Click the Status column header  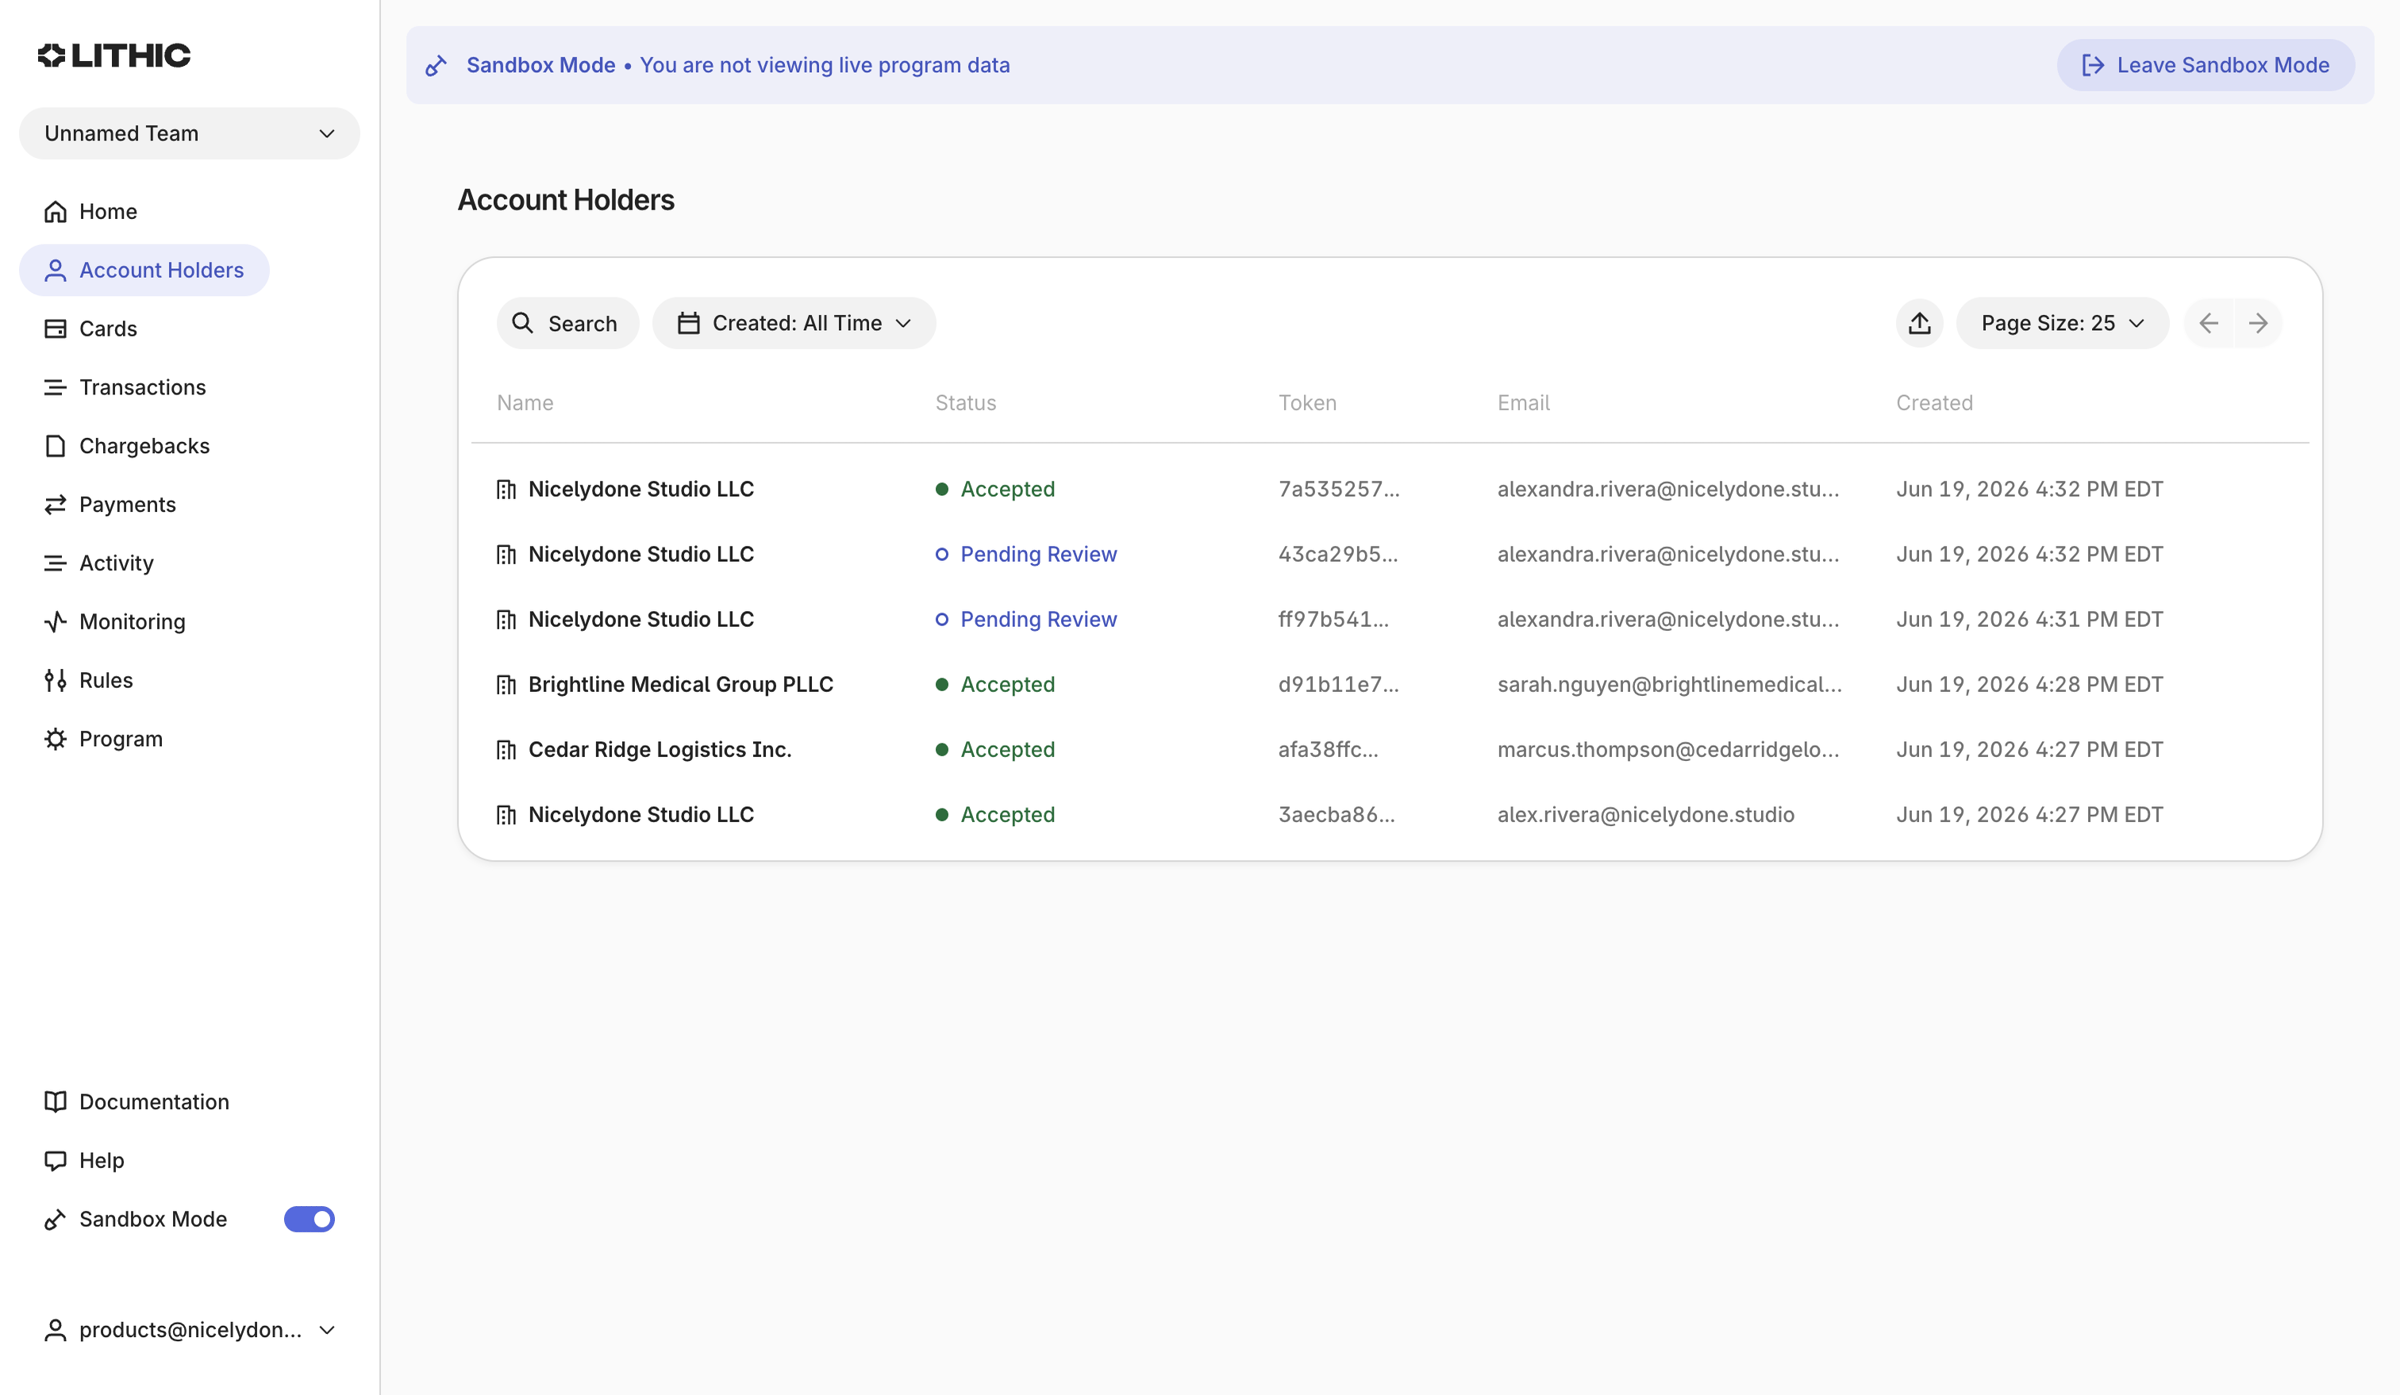click(x=965, y=402)
